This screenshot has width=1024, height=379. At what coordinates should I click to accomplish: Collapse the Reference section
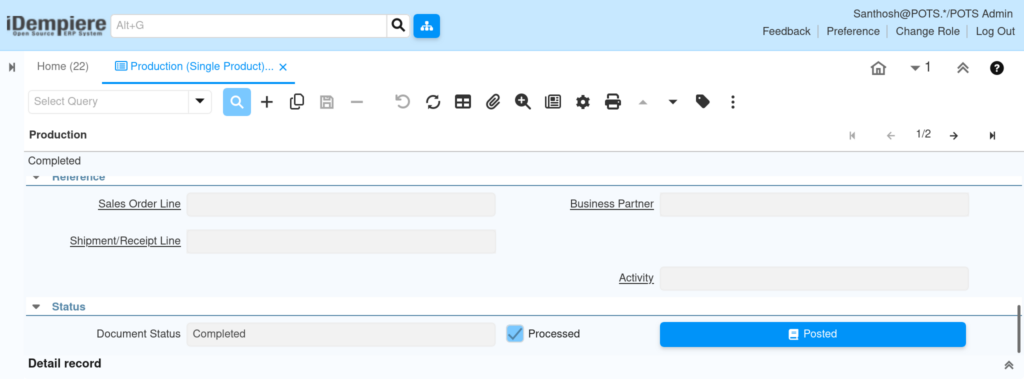[x=37, y=178]
